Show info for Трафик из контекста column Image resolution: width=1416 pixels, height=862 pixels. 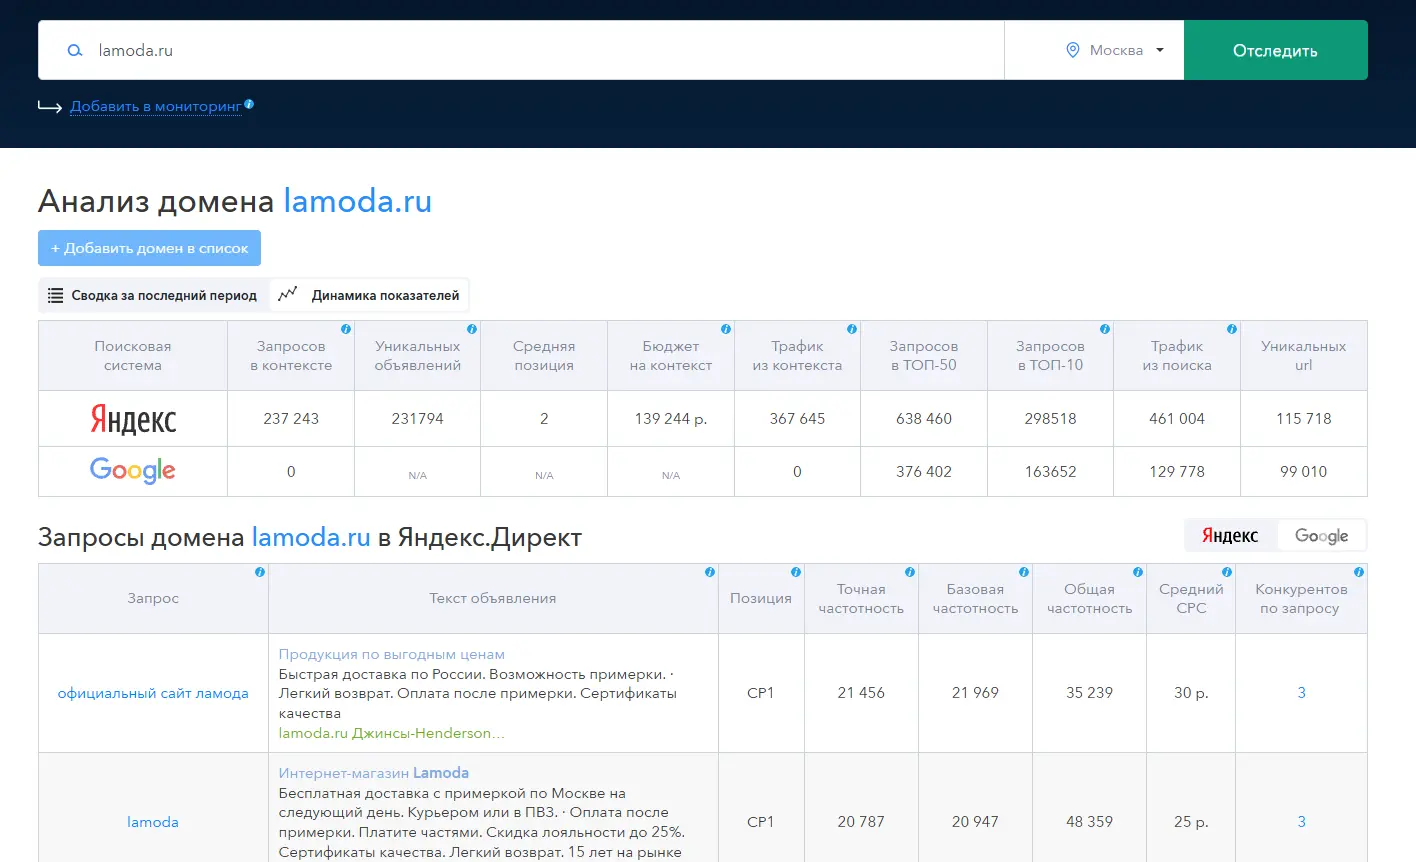[x=852, y=329]
